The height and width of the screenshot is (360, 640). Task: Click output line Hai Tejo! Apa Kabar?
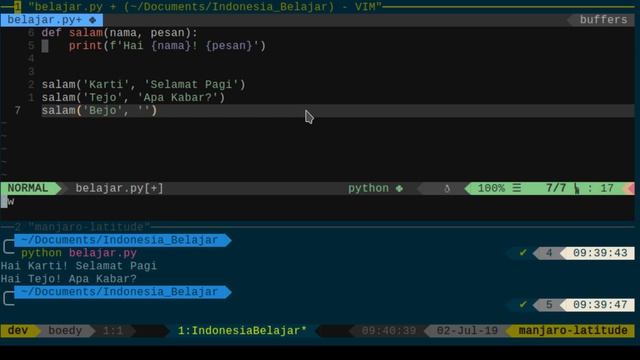(69, 279)
